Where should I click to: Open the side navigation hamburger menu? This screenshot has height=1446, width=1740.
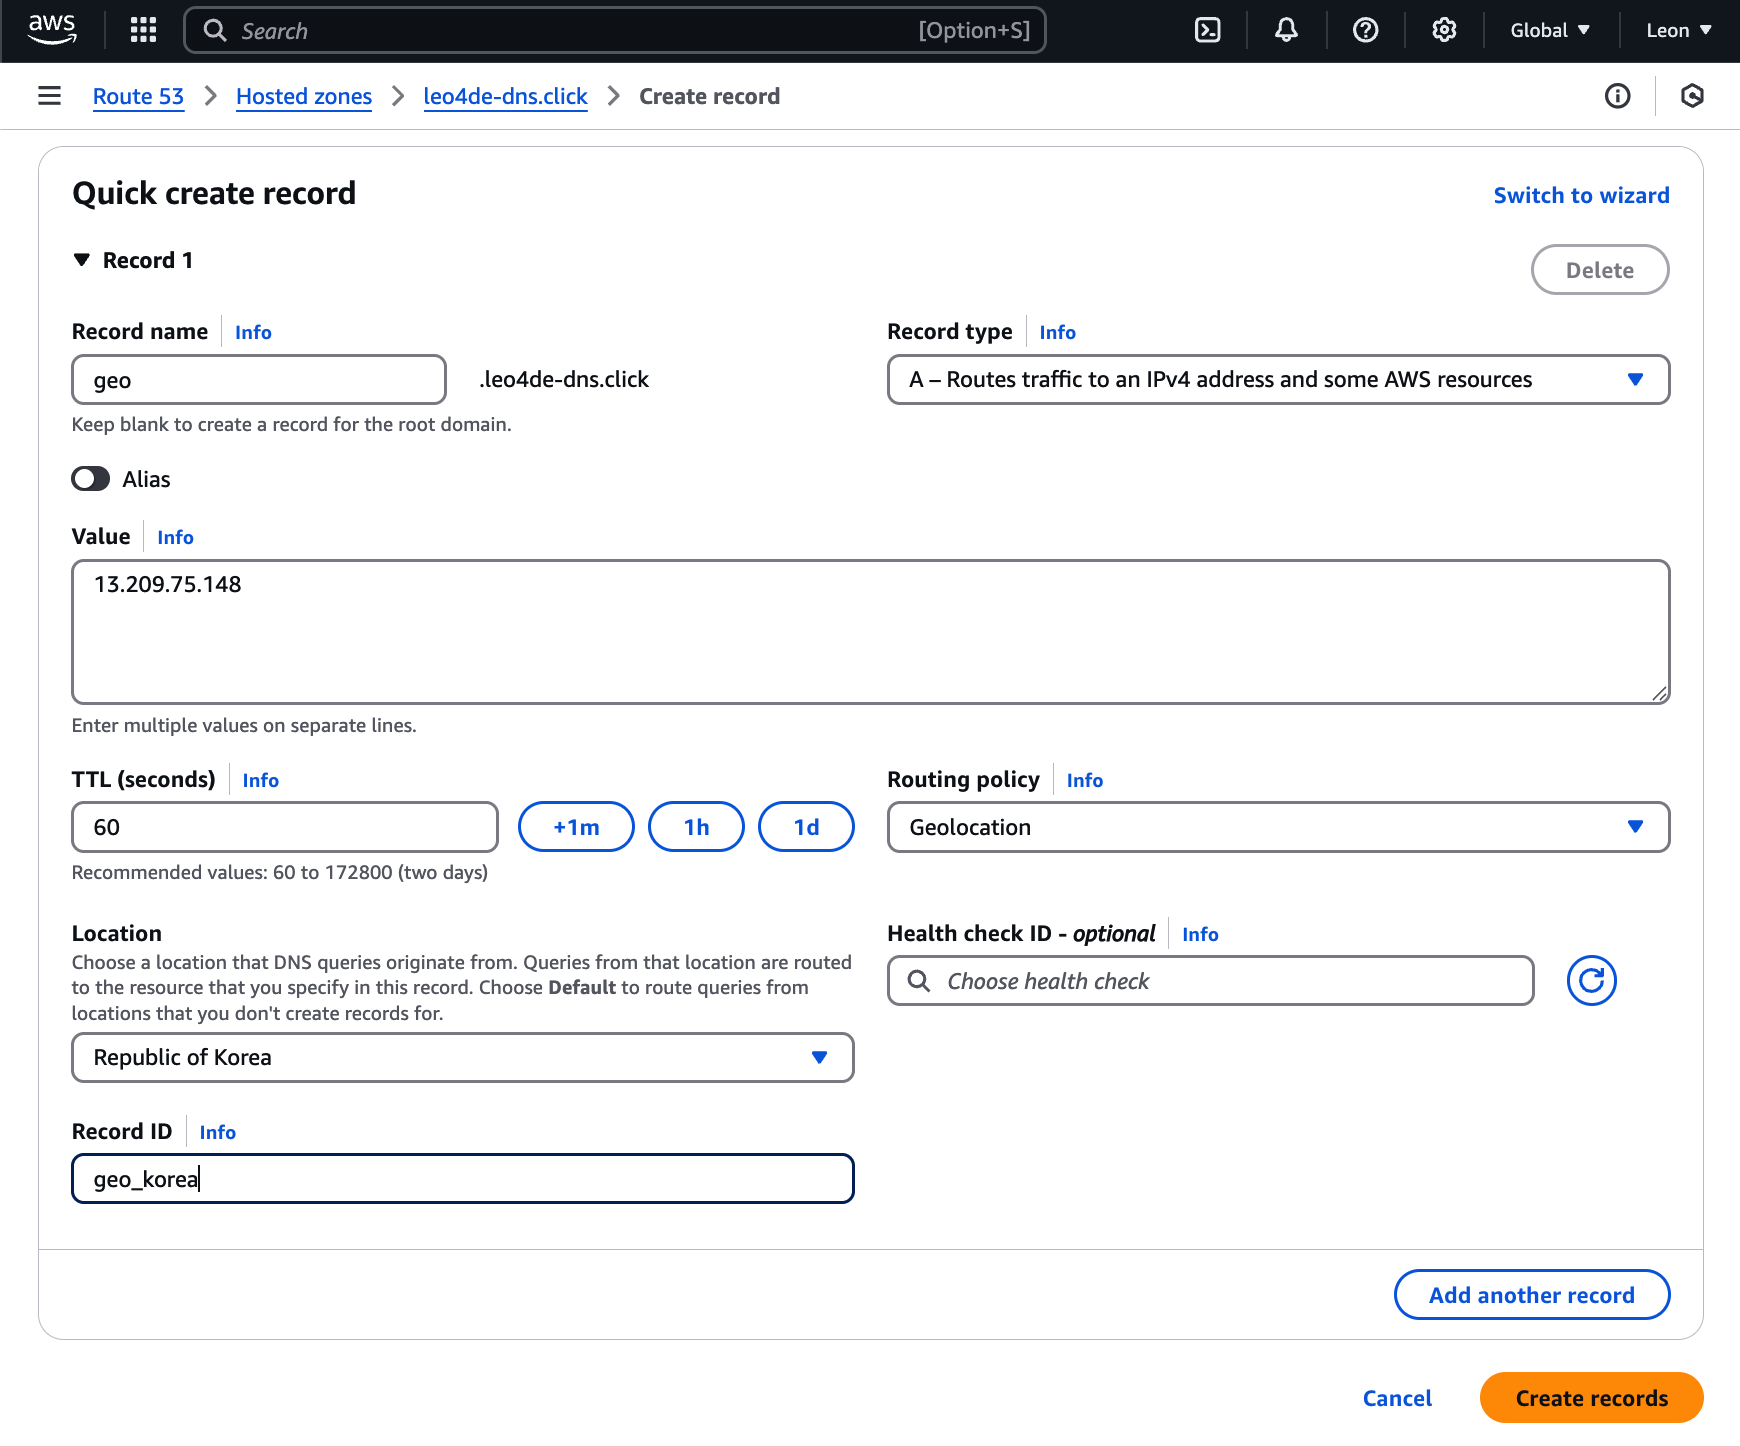click(49, 96)
